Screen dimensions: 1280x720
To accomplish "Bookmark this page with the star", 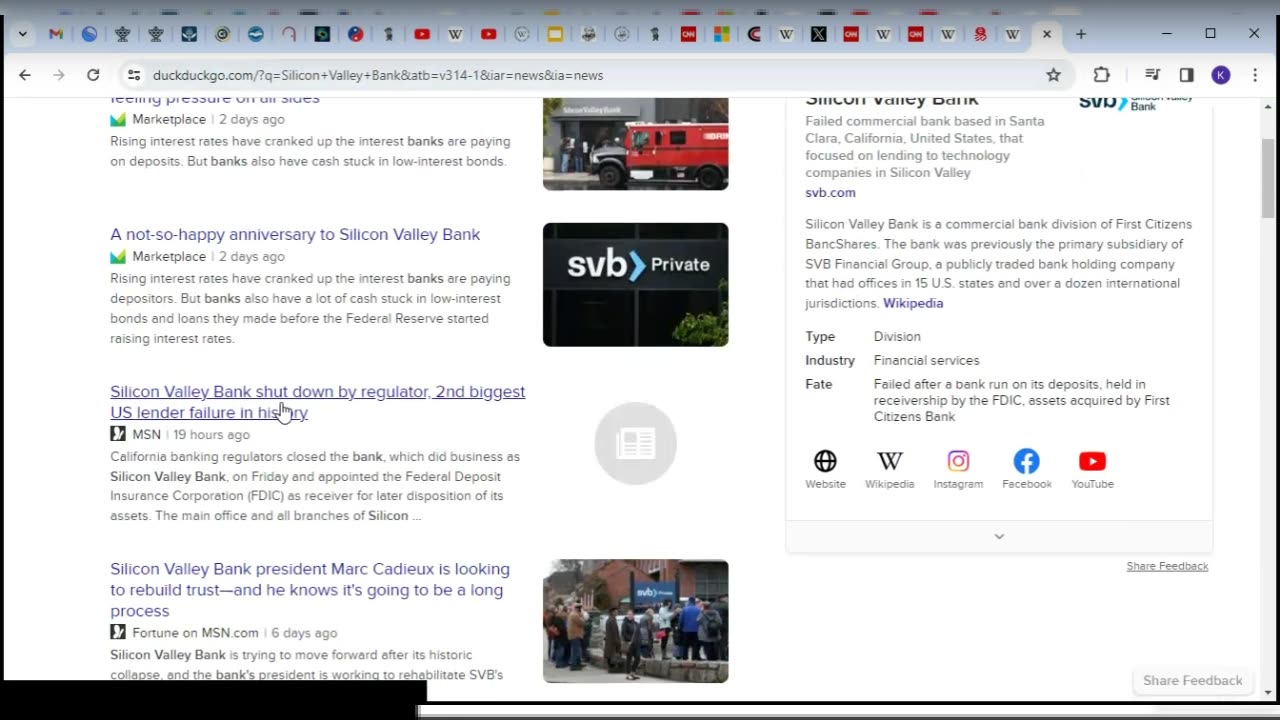I will pos(1053,75).
